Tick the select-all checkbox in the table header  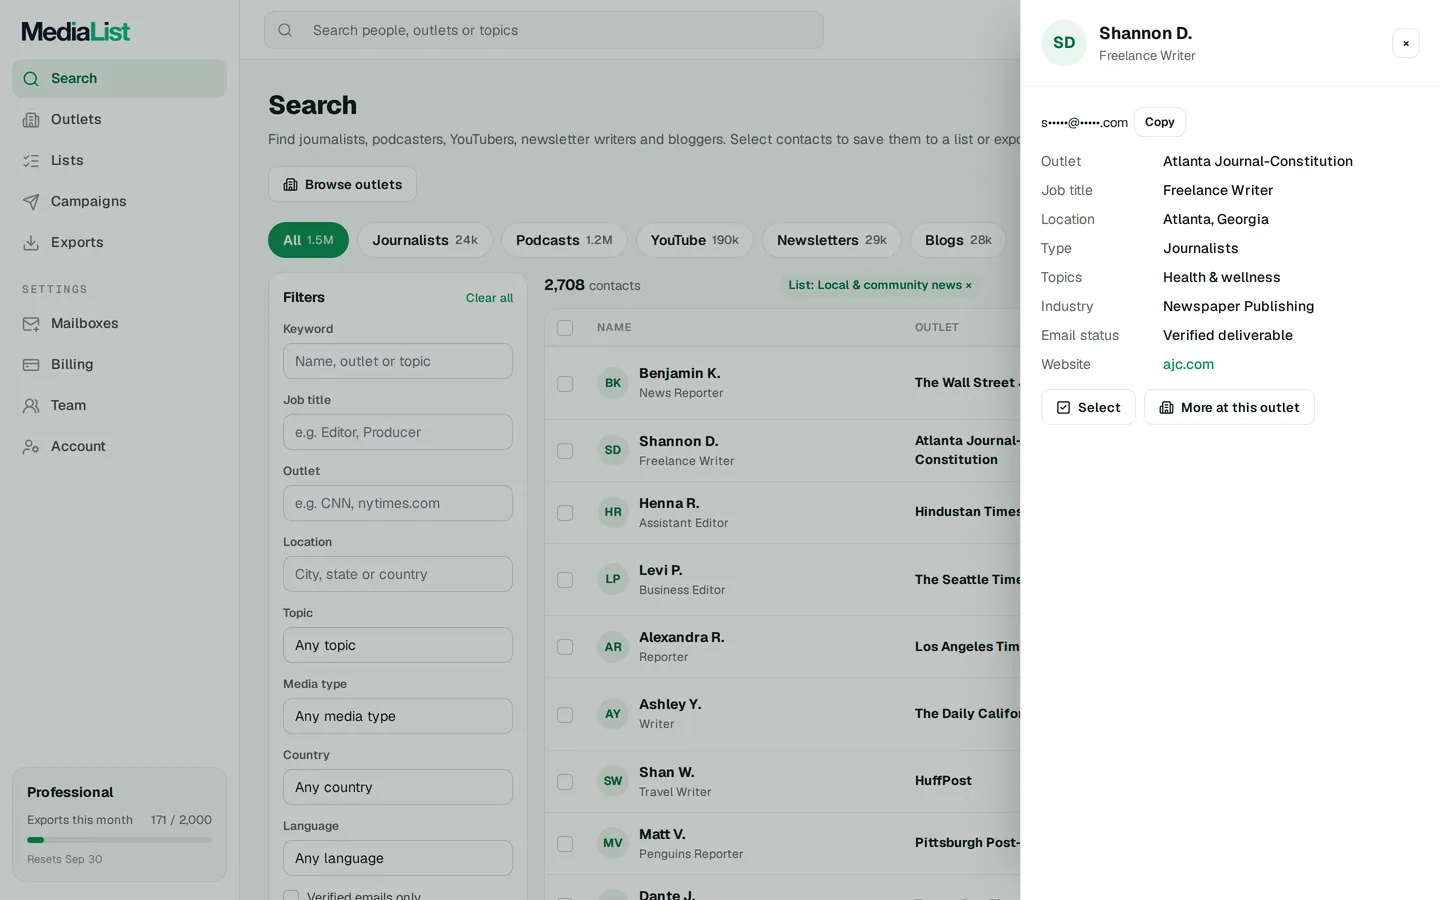click(565, 328)
